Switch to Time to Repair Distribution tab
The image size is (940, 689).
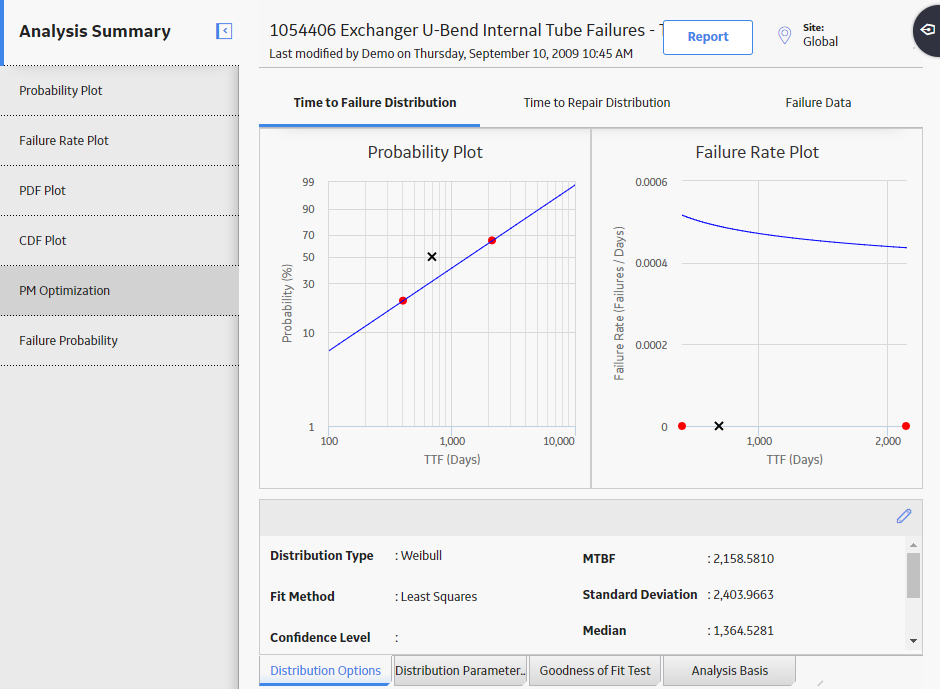click(x=596, y=103)
